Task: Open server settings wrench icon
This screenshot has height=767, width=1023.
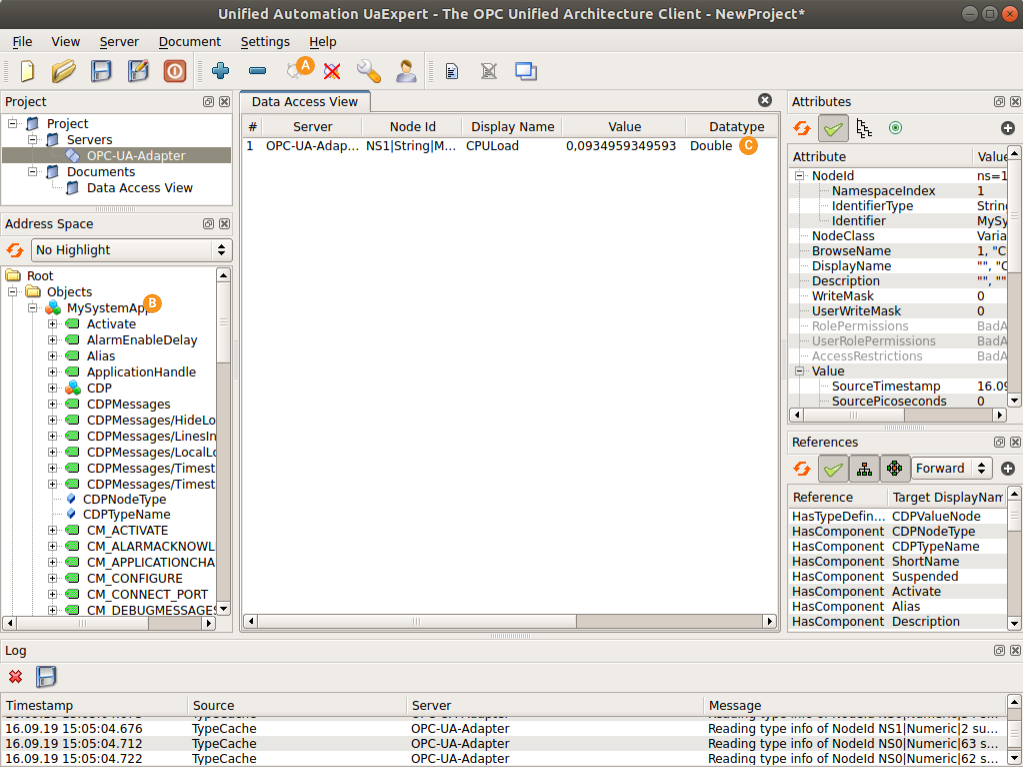Action: (x=368, y=71)
